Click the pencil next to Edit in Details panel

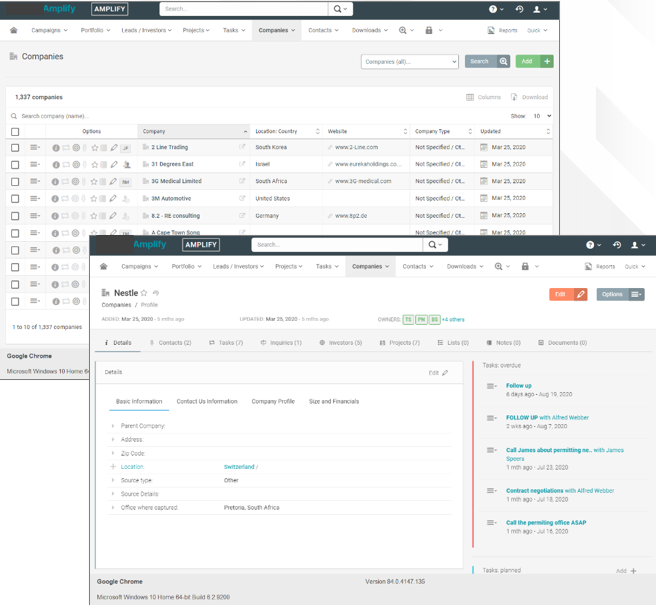(x=445, y=373)
